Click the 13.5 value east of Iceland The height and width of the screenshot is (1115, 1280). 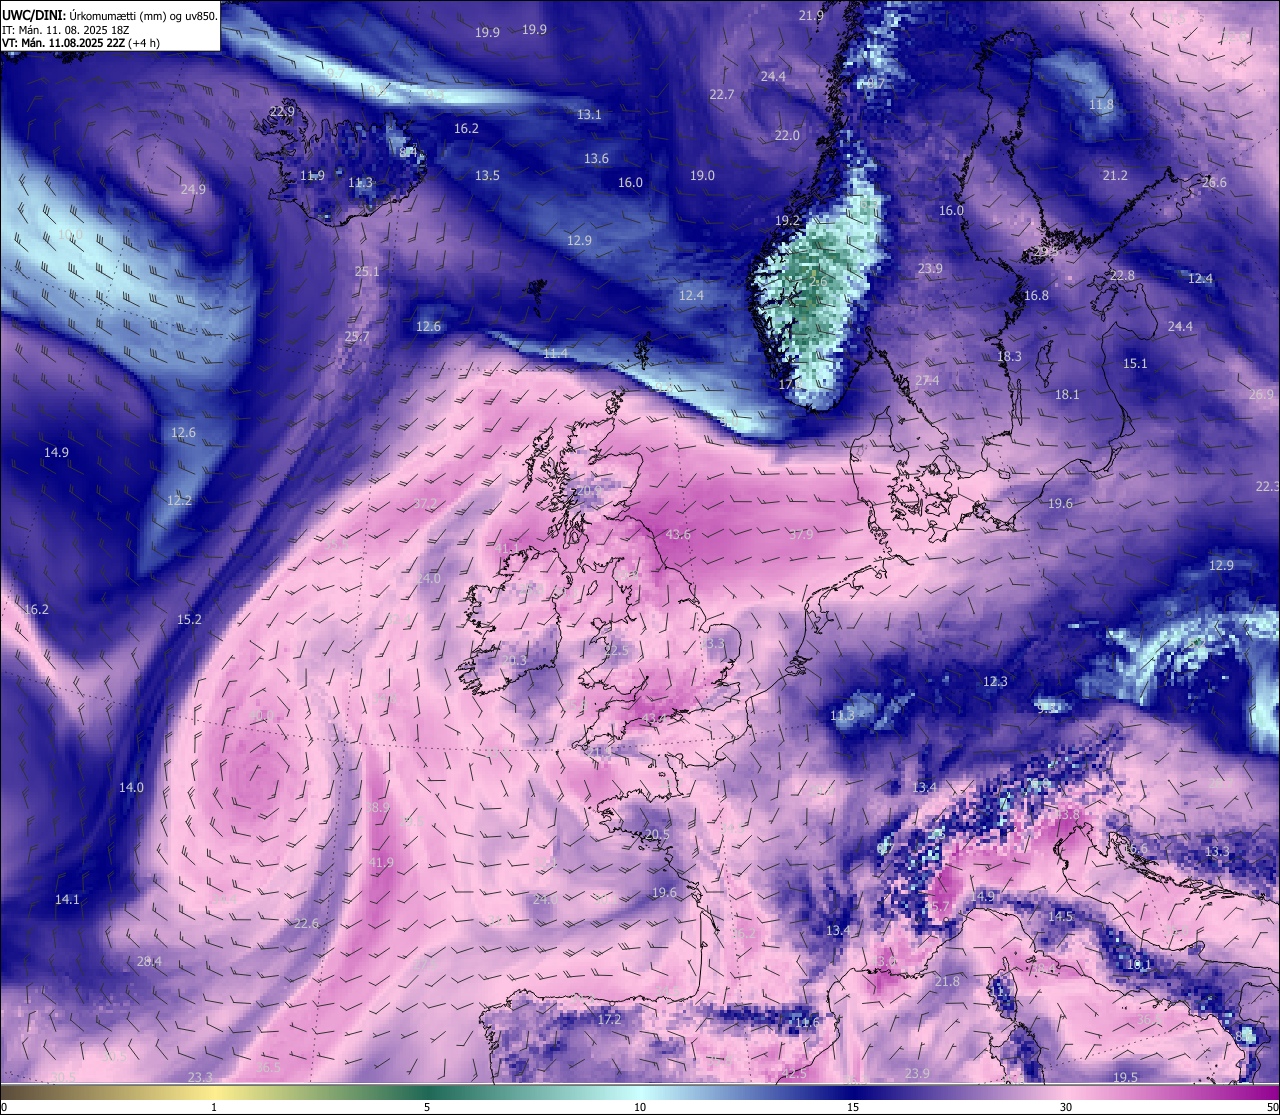[x=487, y=176]
